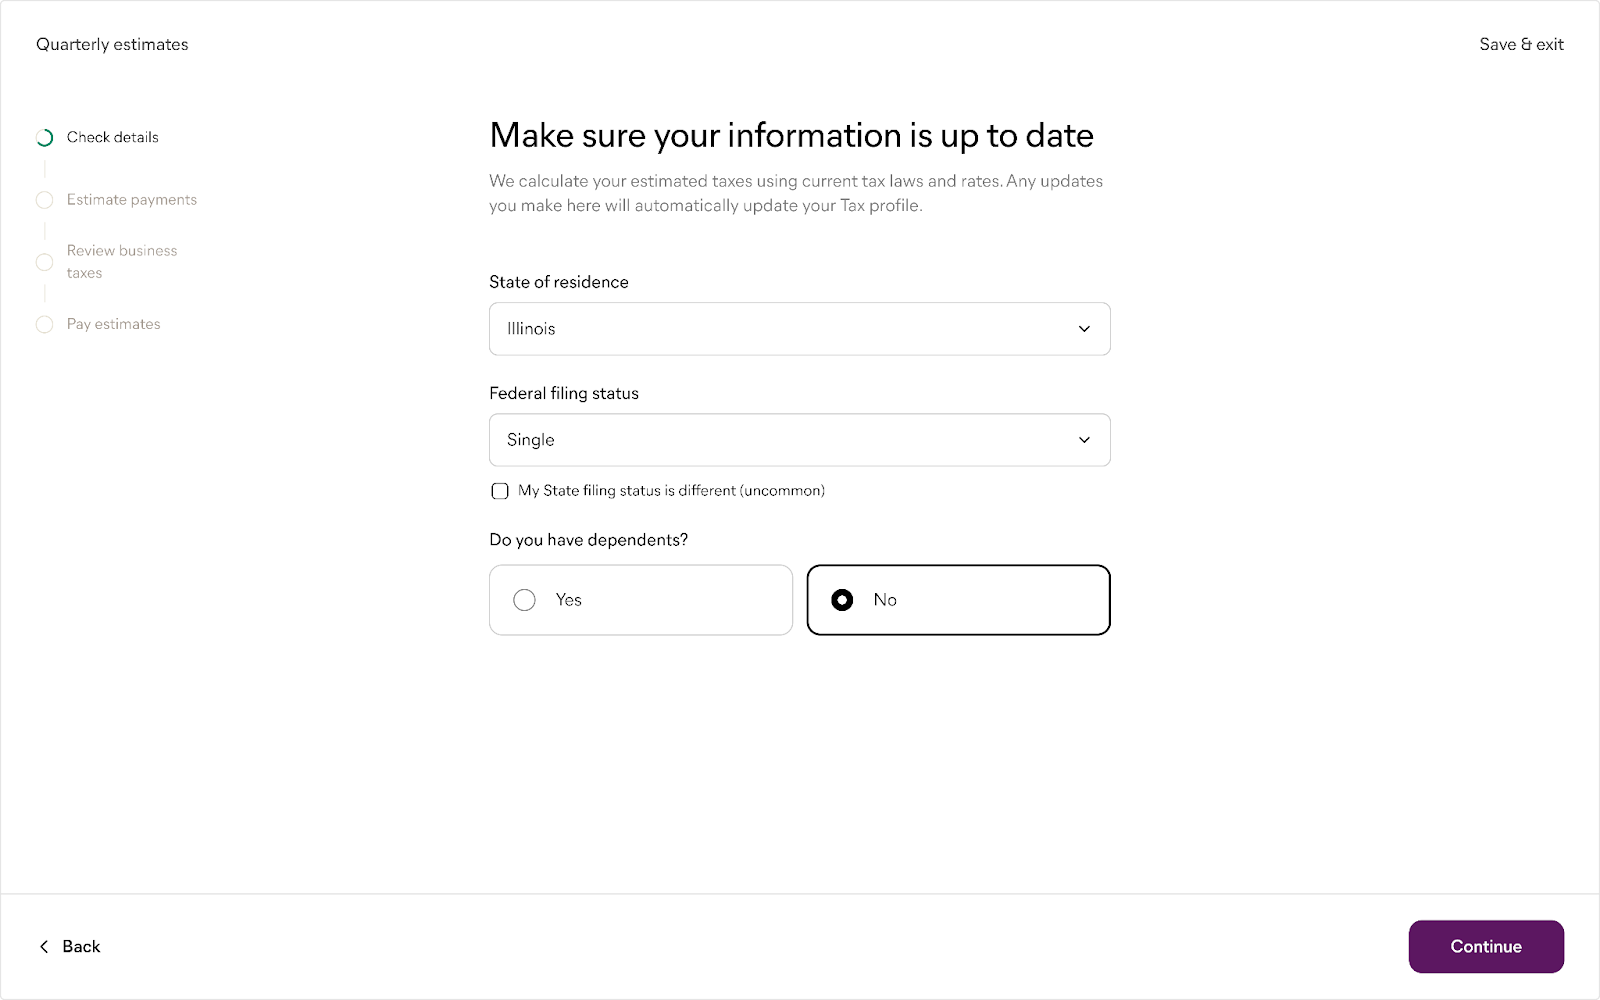
Task: Click the Back arrow chevron icon
Action: [44, 947]
